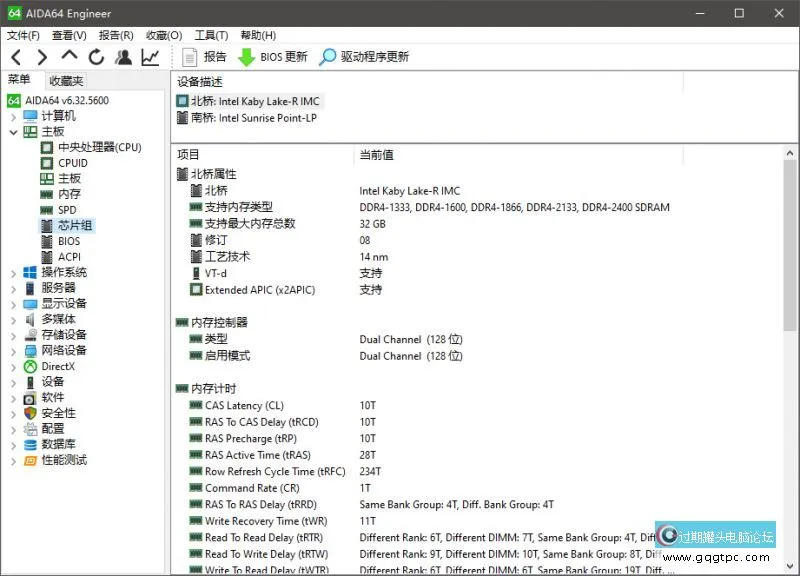This screenshot has height=576, width=800.
Task: Click the refresh icon in toolbar
Action: tap(96, 57)
